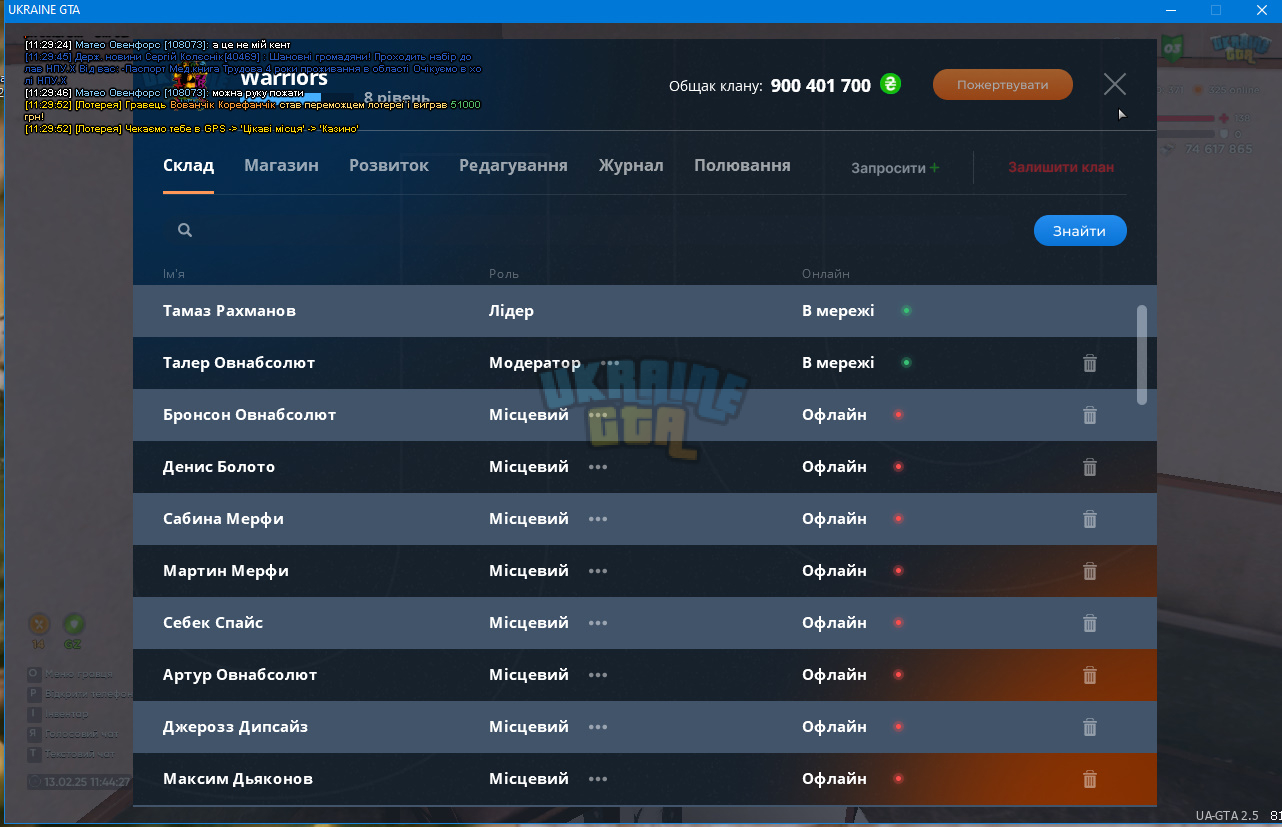The image size is (1282, 827).
Task: Open role options for Модератор Талер Овнабсолют
Action: pos(610,363)
